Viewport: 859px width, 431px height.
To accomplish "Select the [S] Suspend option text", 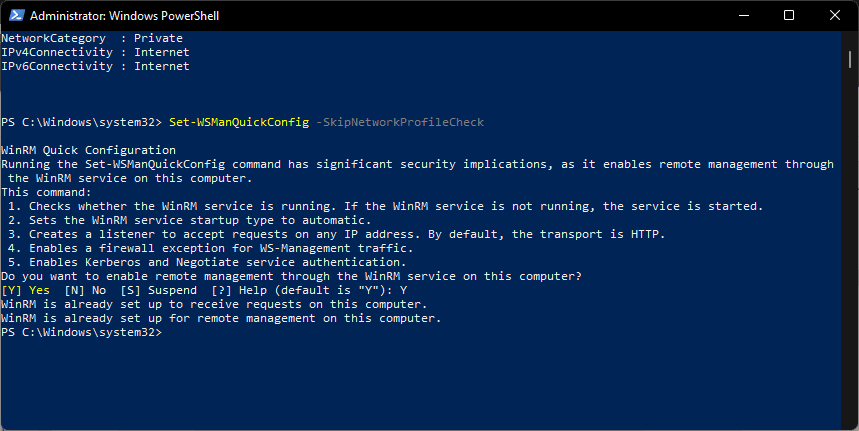I will (158, 290).
